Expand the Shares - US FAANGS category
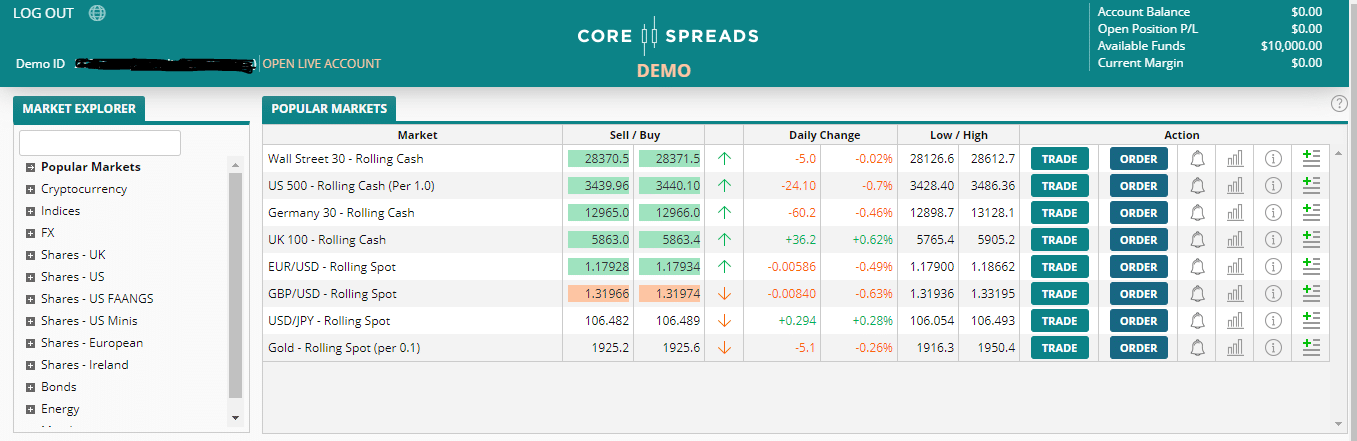This screenshot has width=1357, height=441. pos(31,299)
